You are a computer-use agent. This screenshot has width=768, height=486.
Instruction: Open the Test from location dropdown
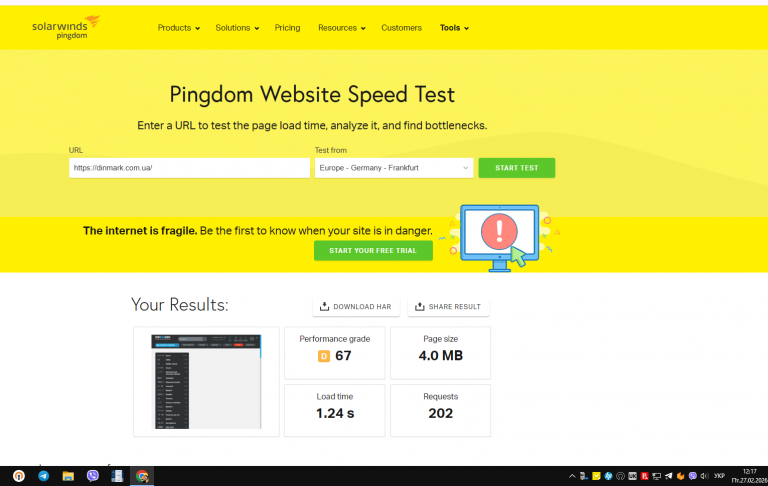(394, 168)
